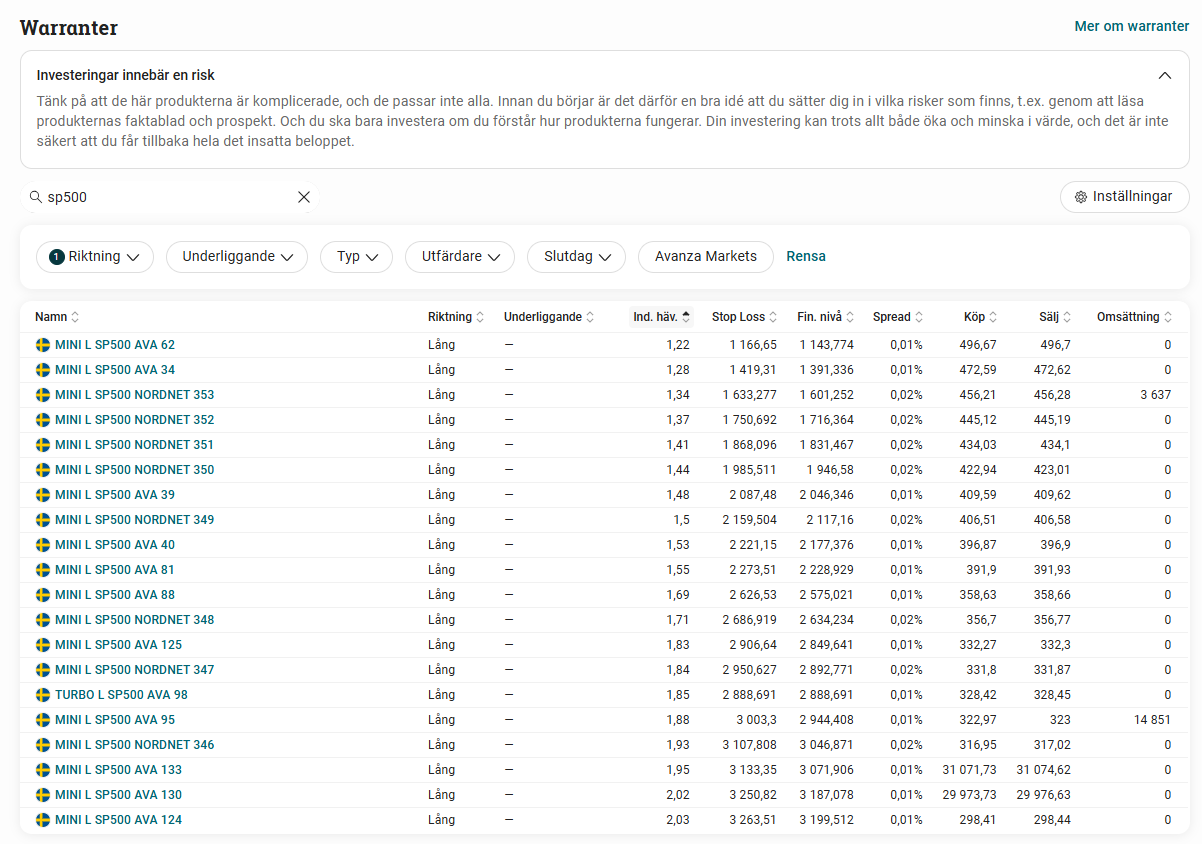Click the gear icon in Inställningar

point(1080,197)
